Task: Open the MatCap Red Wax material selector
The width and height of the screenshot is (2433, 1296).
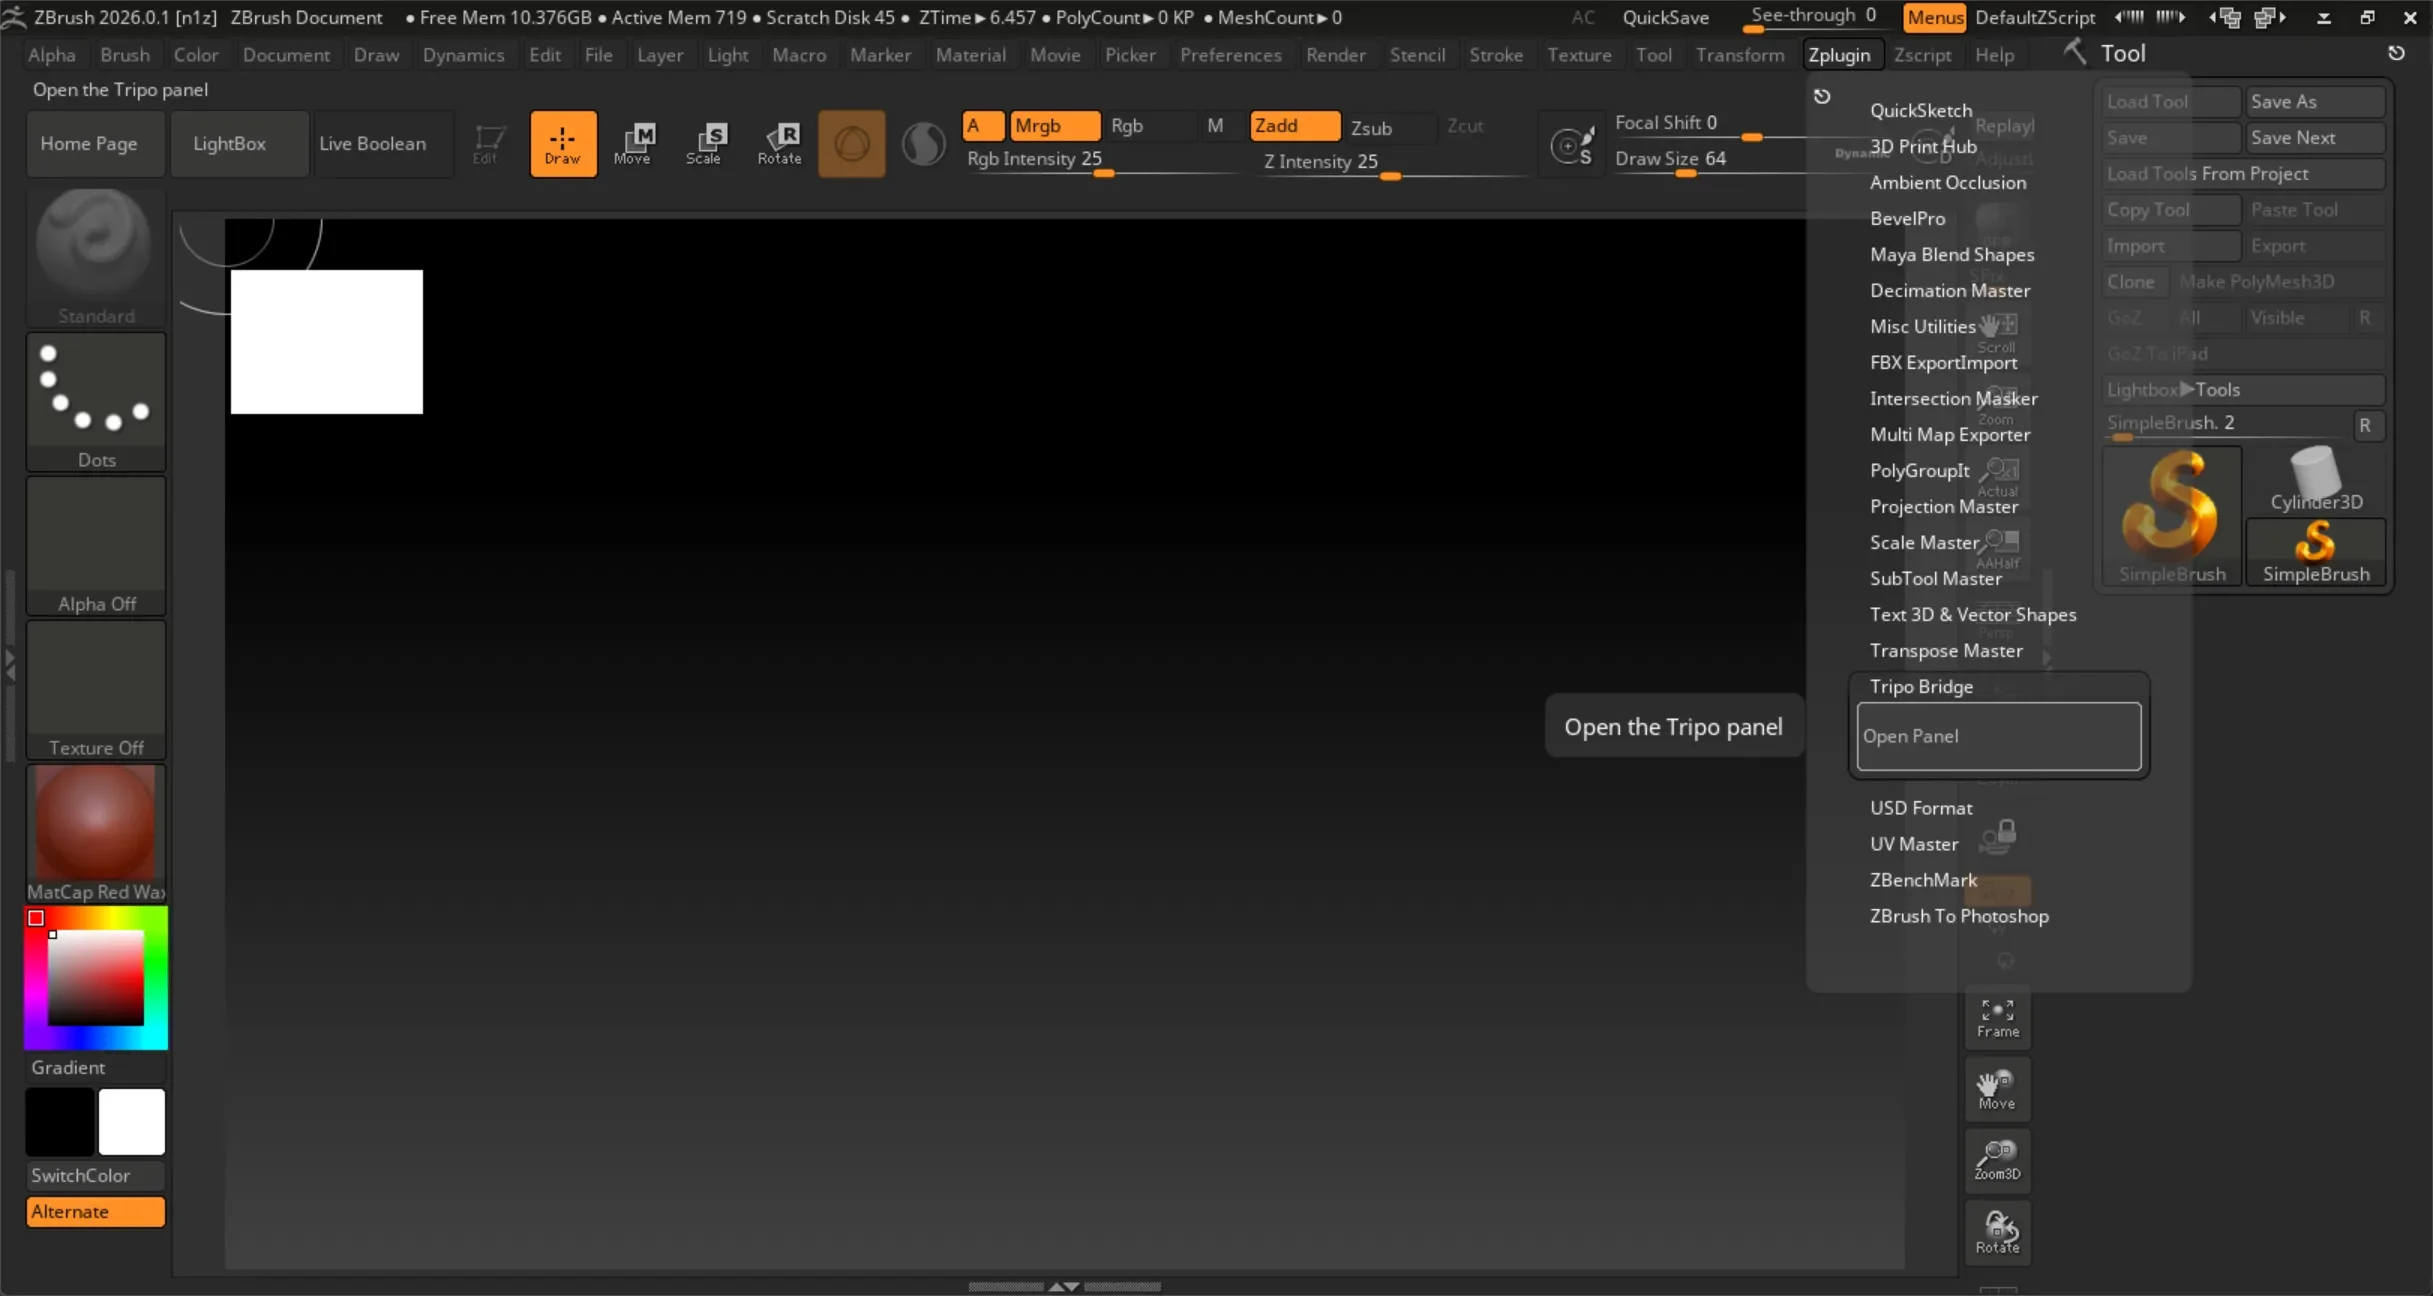Action: tap(96, 833)
